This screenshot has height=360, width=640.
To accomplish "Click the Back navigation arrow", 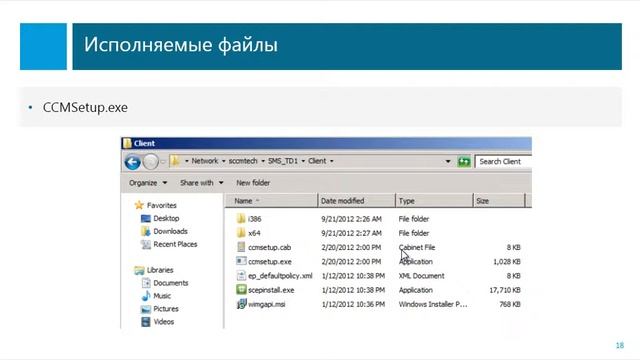I will click(133, 162).
